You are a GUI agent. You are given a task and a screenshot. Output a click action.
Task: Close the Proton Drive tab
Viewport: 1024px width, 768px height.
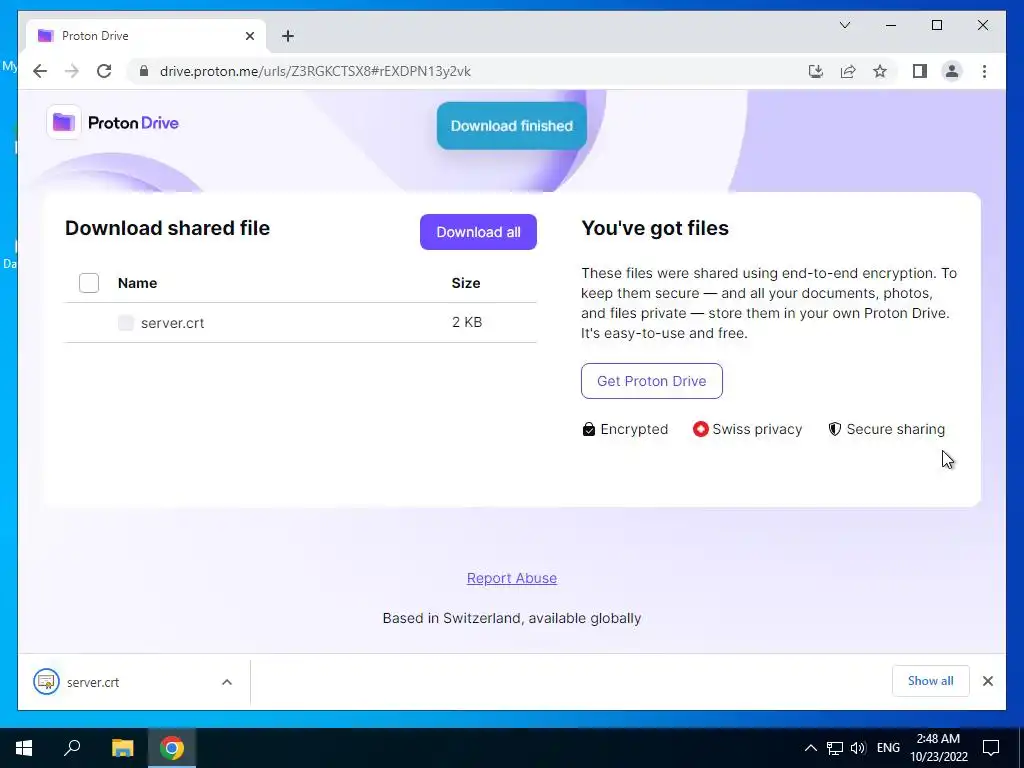[x=249, y=36]
